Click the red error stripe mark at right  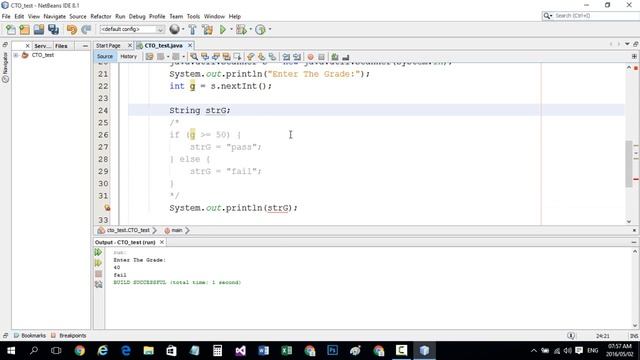[636, 179]
